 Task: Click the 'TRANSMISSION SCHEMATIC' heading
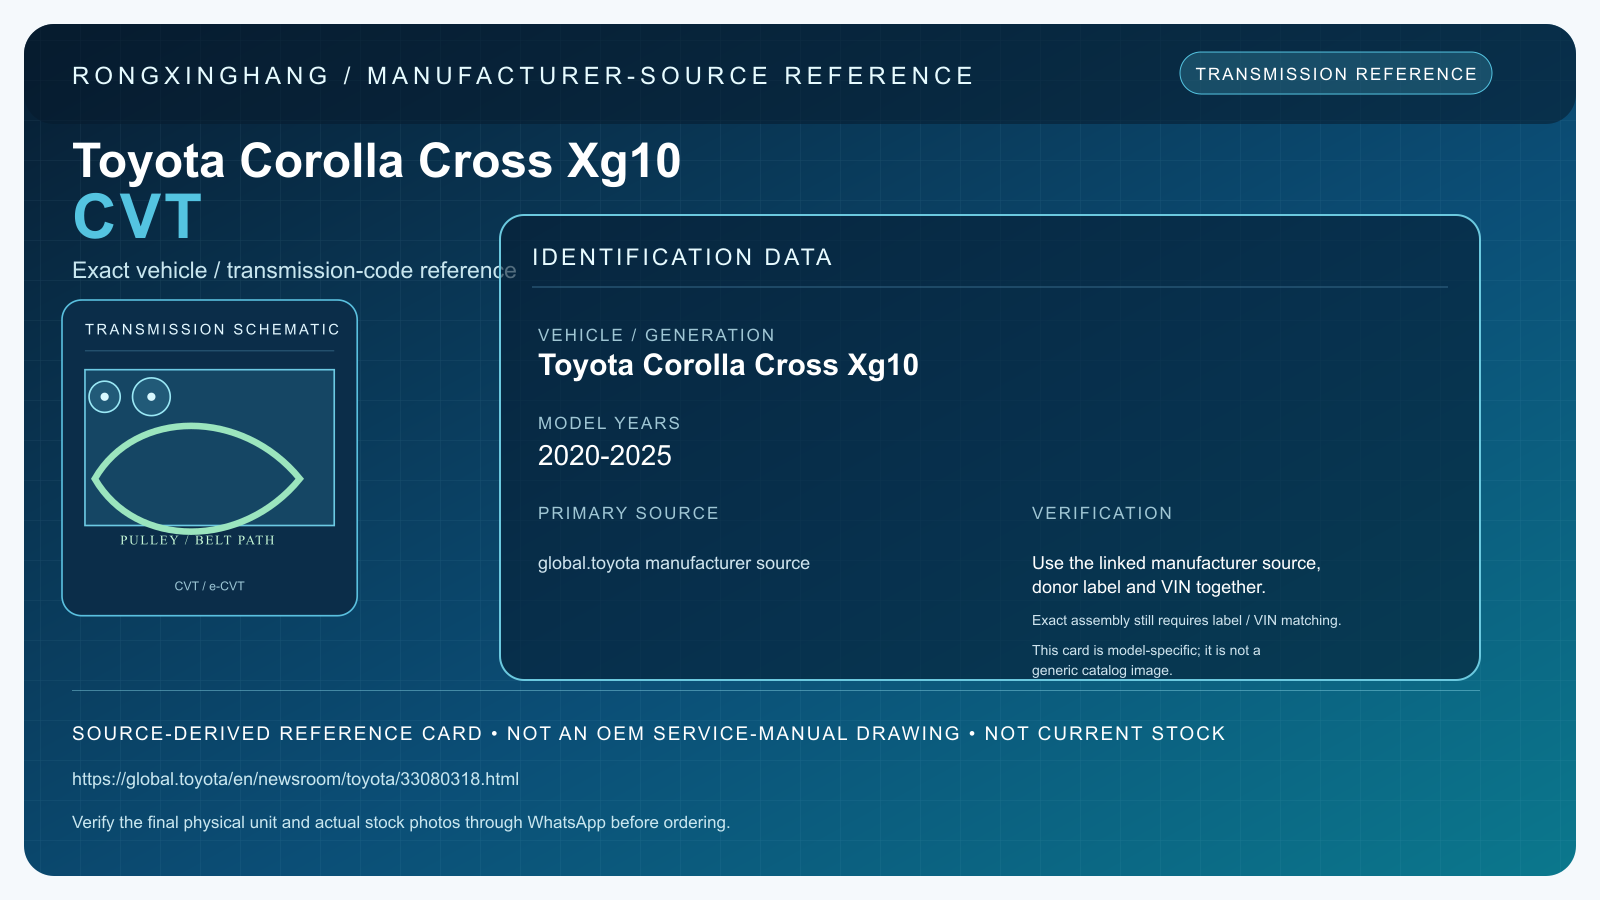[x=212, y=329]
